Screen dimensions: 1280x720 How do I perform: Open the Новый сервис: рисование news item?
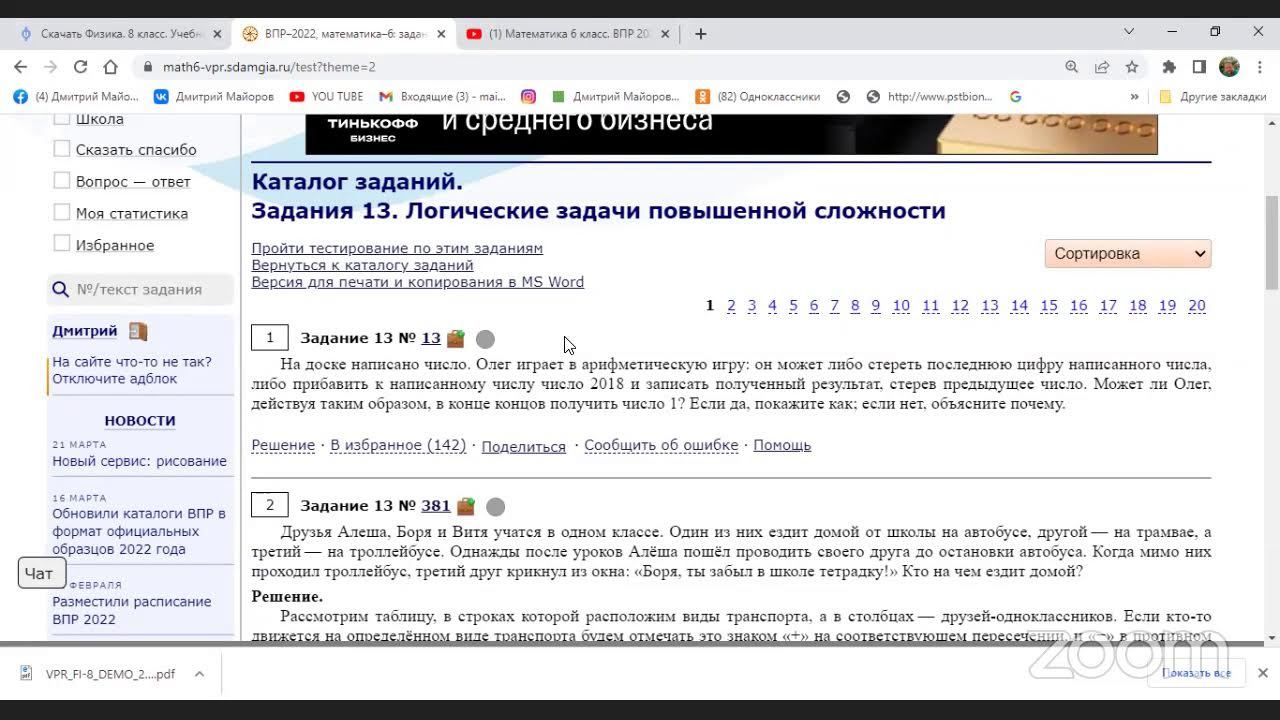(x=139, y=461)
